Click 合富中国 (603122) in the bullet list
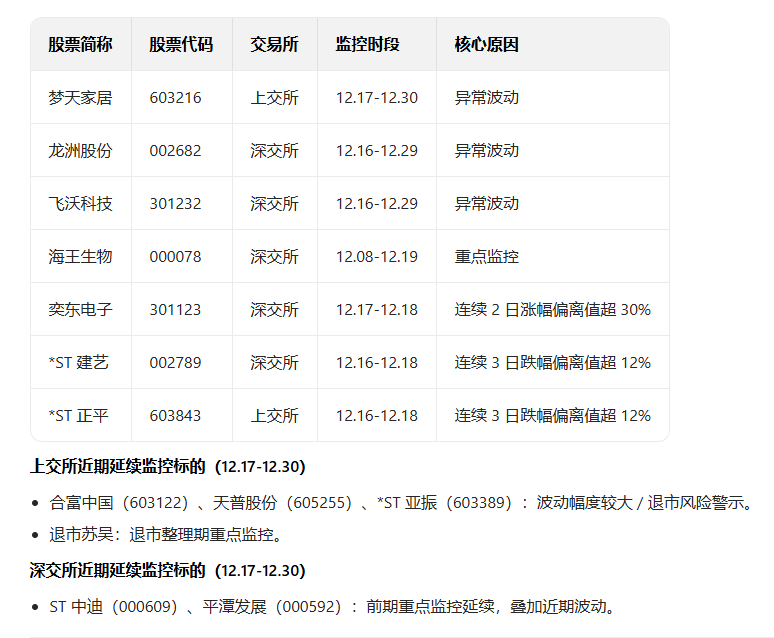This screenshot has width=774, height=638. point(119,503)
